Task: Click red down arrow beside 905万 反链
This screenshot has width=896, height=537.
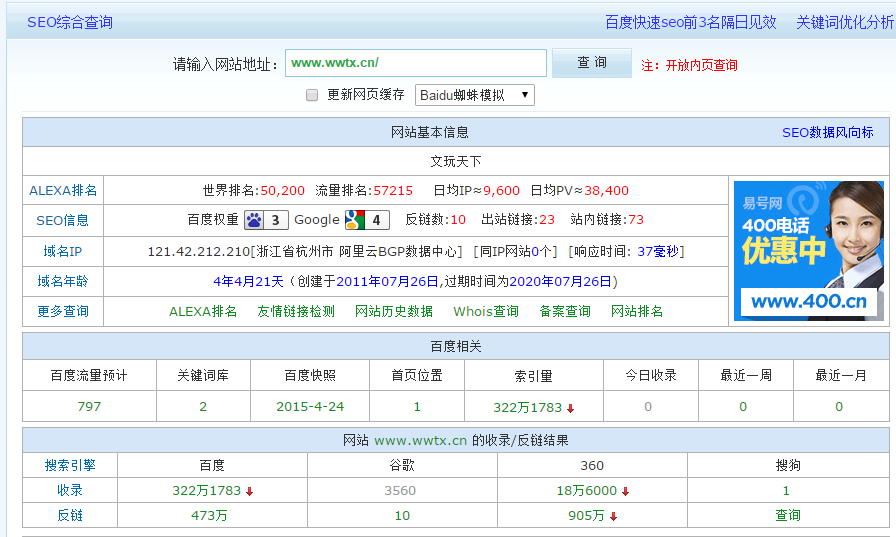Action: click(614, 516)
